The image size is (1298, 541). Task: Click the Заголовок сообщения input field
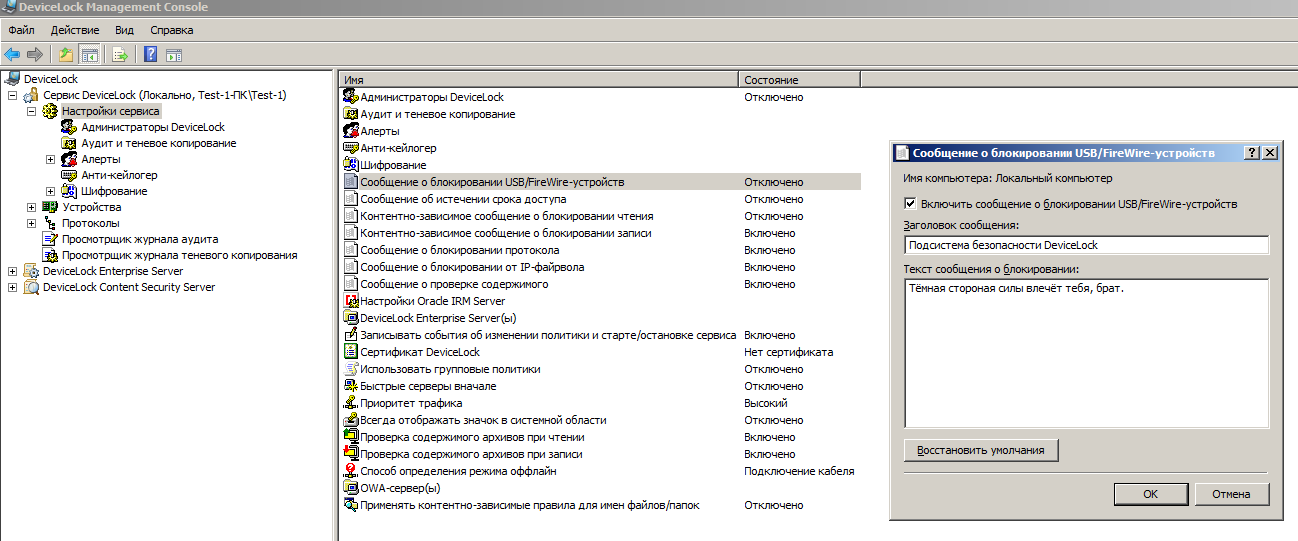tap(1086, 245)
